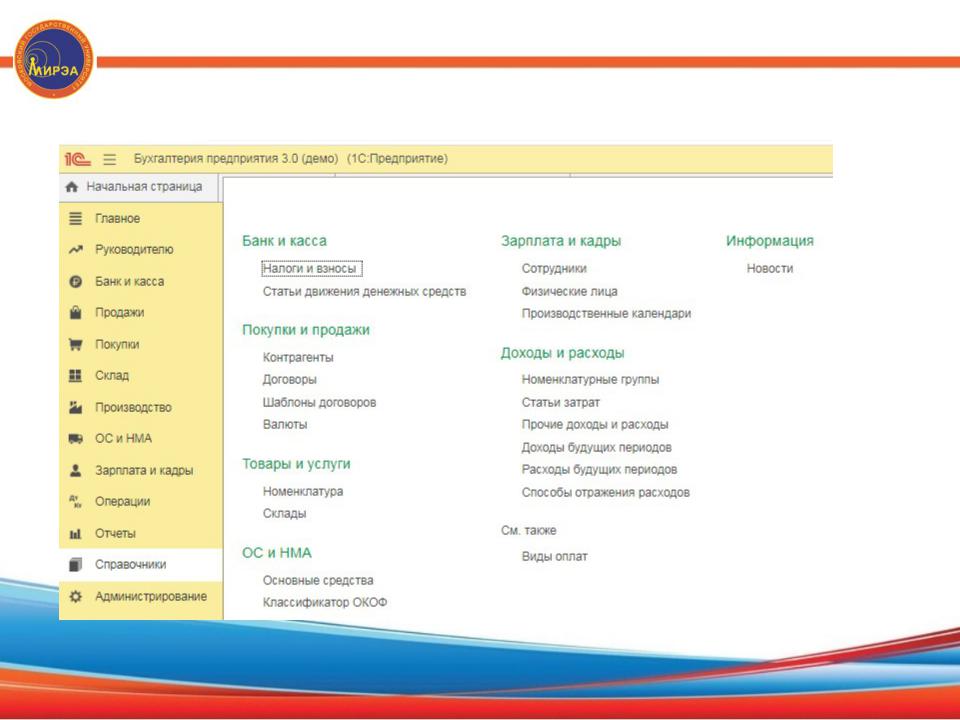Open the Новости link
The image size is (960, 720).
point(770,269)
